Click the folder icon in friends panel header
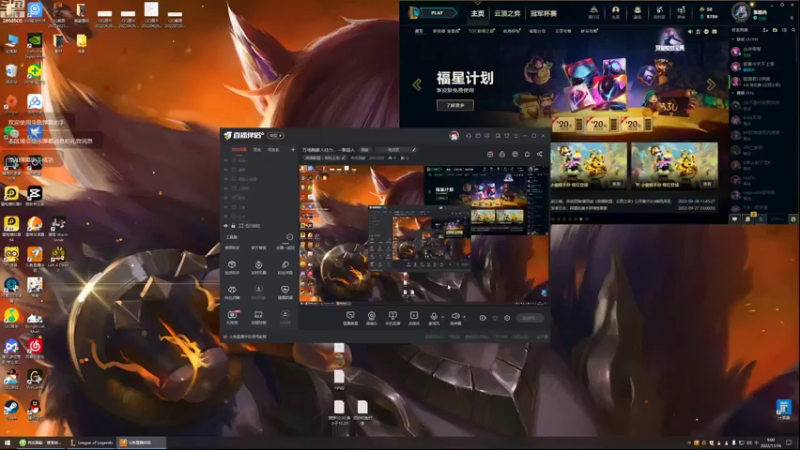The height and width of the screenshot is (450, 800). pyautogui.click(x=775, y=31)
